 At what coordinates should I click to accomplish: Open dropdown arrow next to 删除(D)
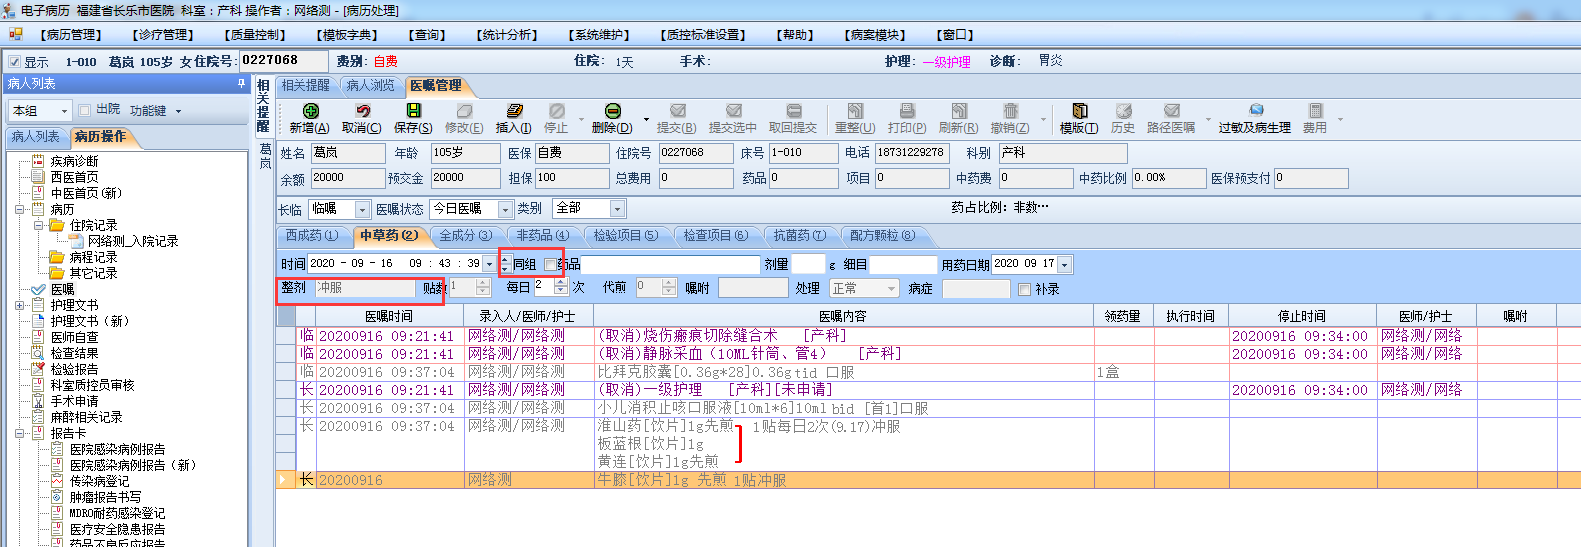646,120
